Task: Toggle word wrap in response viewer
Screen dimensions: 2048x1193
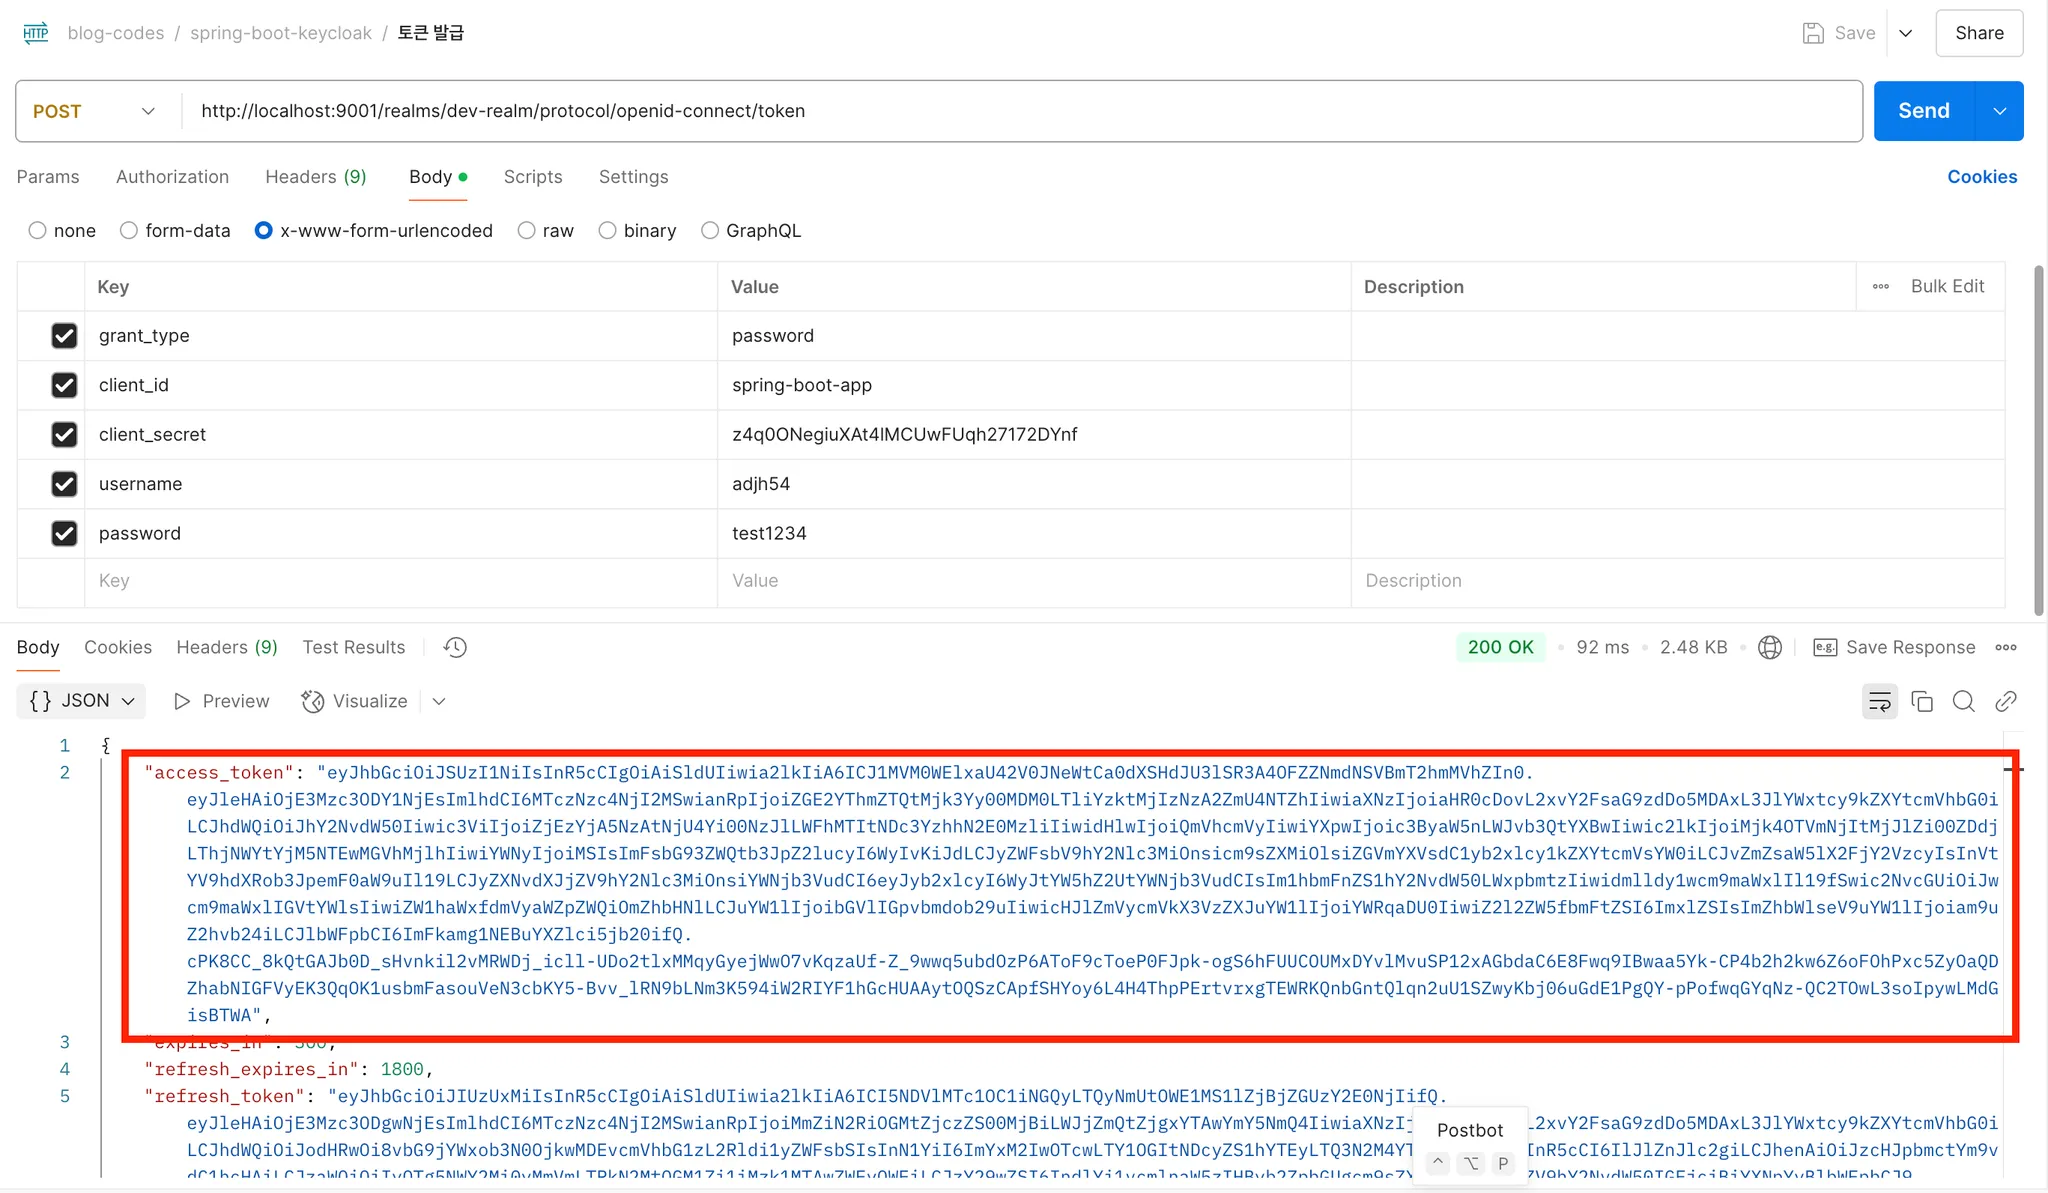Action: 1879,701
